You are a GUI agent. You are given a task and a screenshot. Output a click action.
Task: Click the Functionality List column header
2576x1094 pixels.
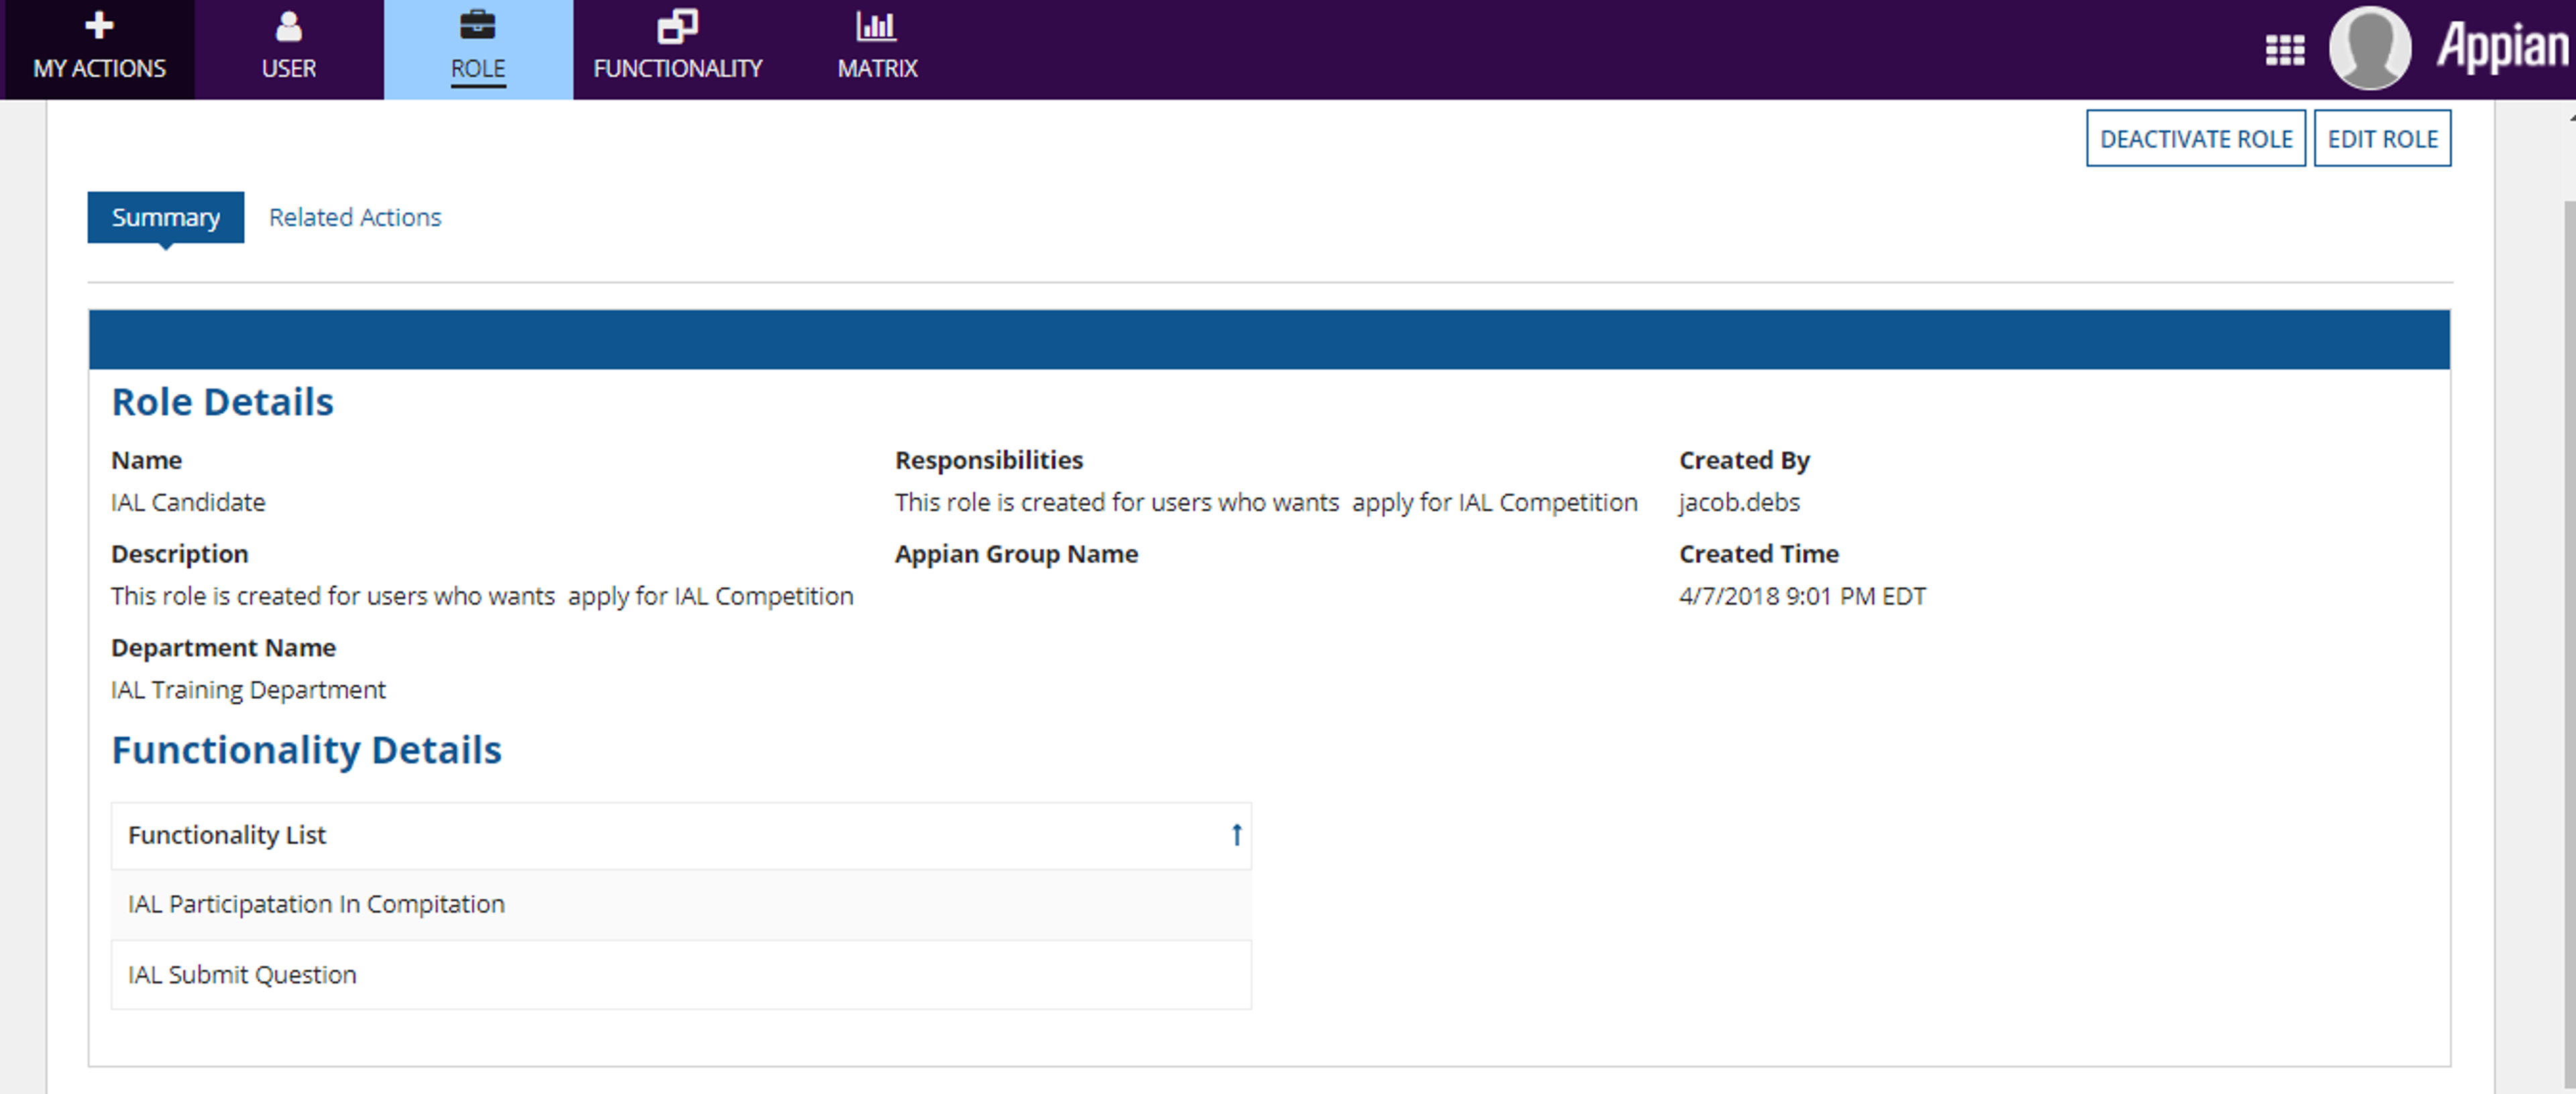(x=680, y=836)
